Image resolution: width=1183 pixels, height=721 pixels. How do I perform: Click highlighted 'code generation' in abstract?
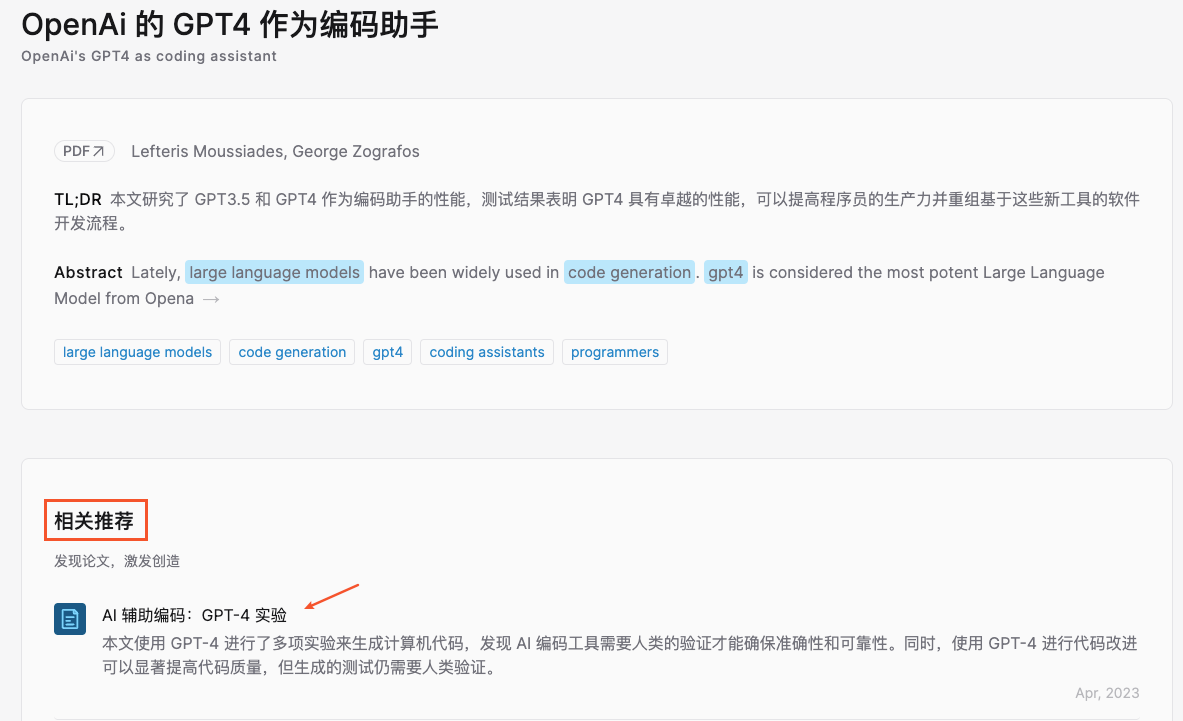pyautogui.click(x=629, y=272)
